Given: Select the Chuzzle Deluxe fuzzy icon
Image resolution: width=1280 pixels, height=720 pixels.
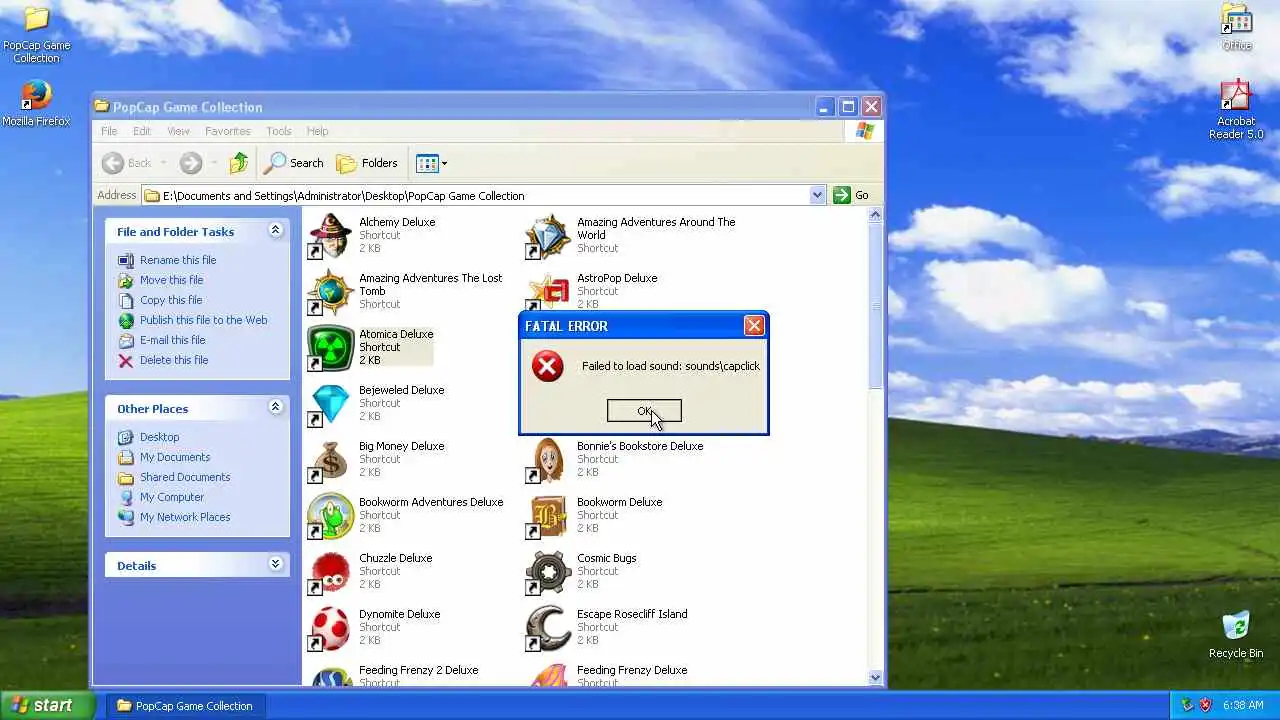Looking at the screenshot, I should pyautogui.click(x=330, y=572).
